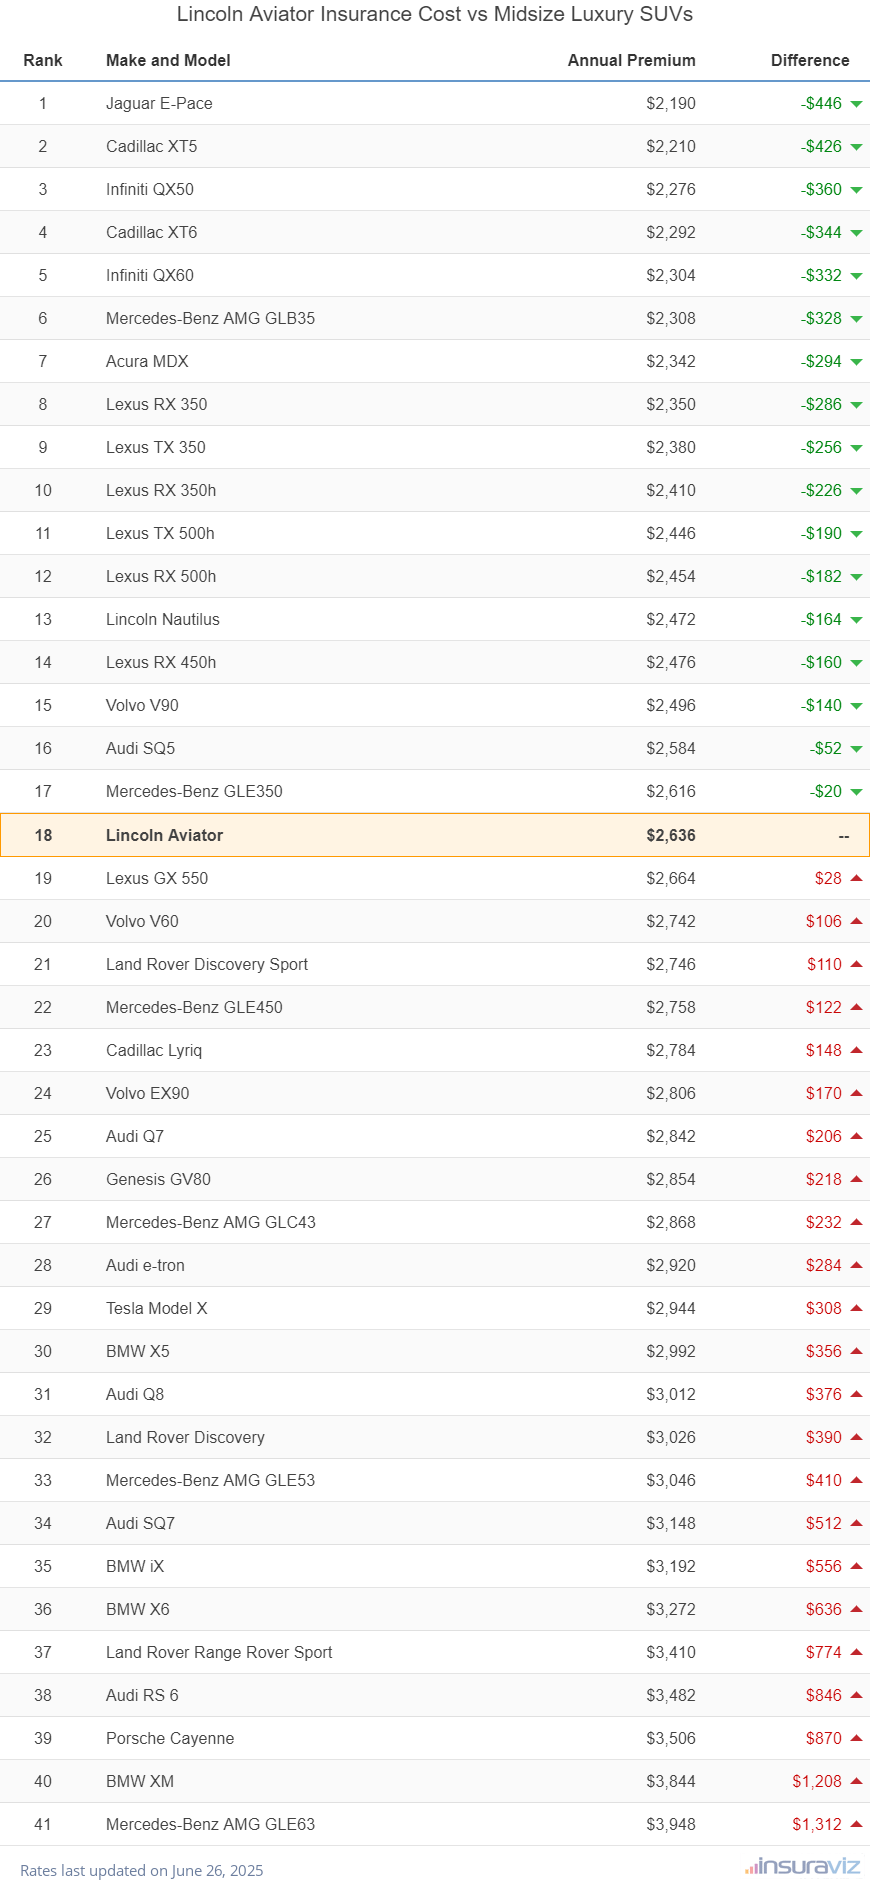Select the highlighted Lincoln Aviator row name
870x1886 pixels.
164,835
